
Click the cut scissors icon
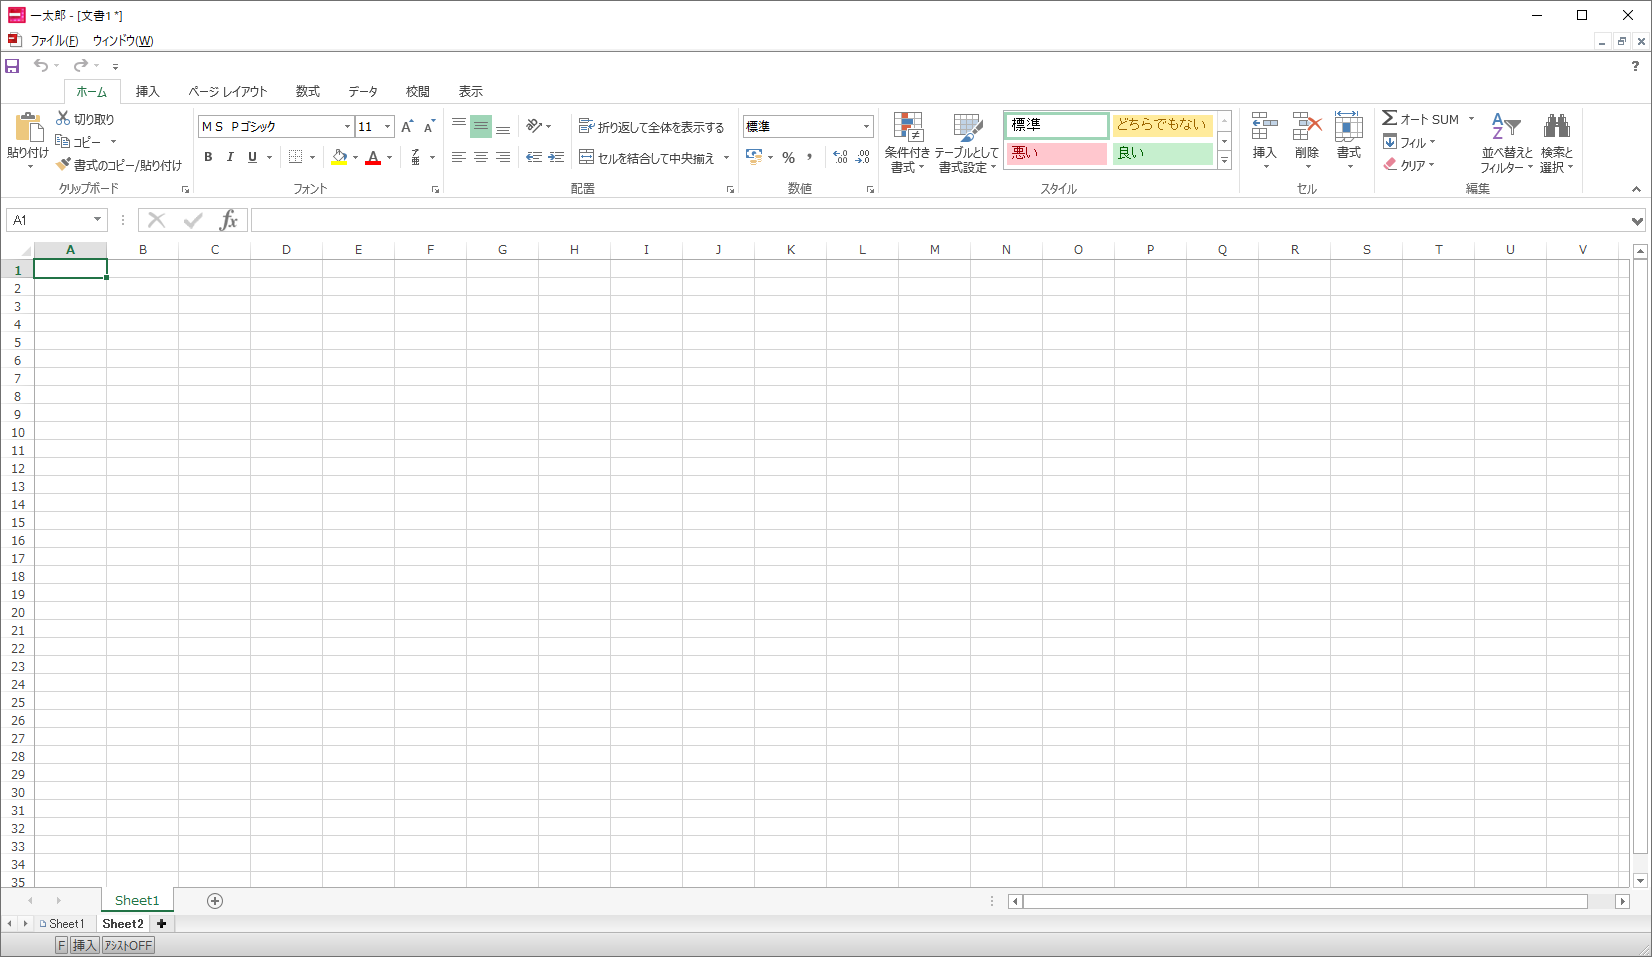coord(63,118)
